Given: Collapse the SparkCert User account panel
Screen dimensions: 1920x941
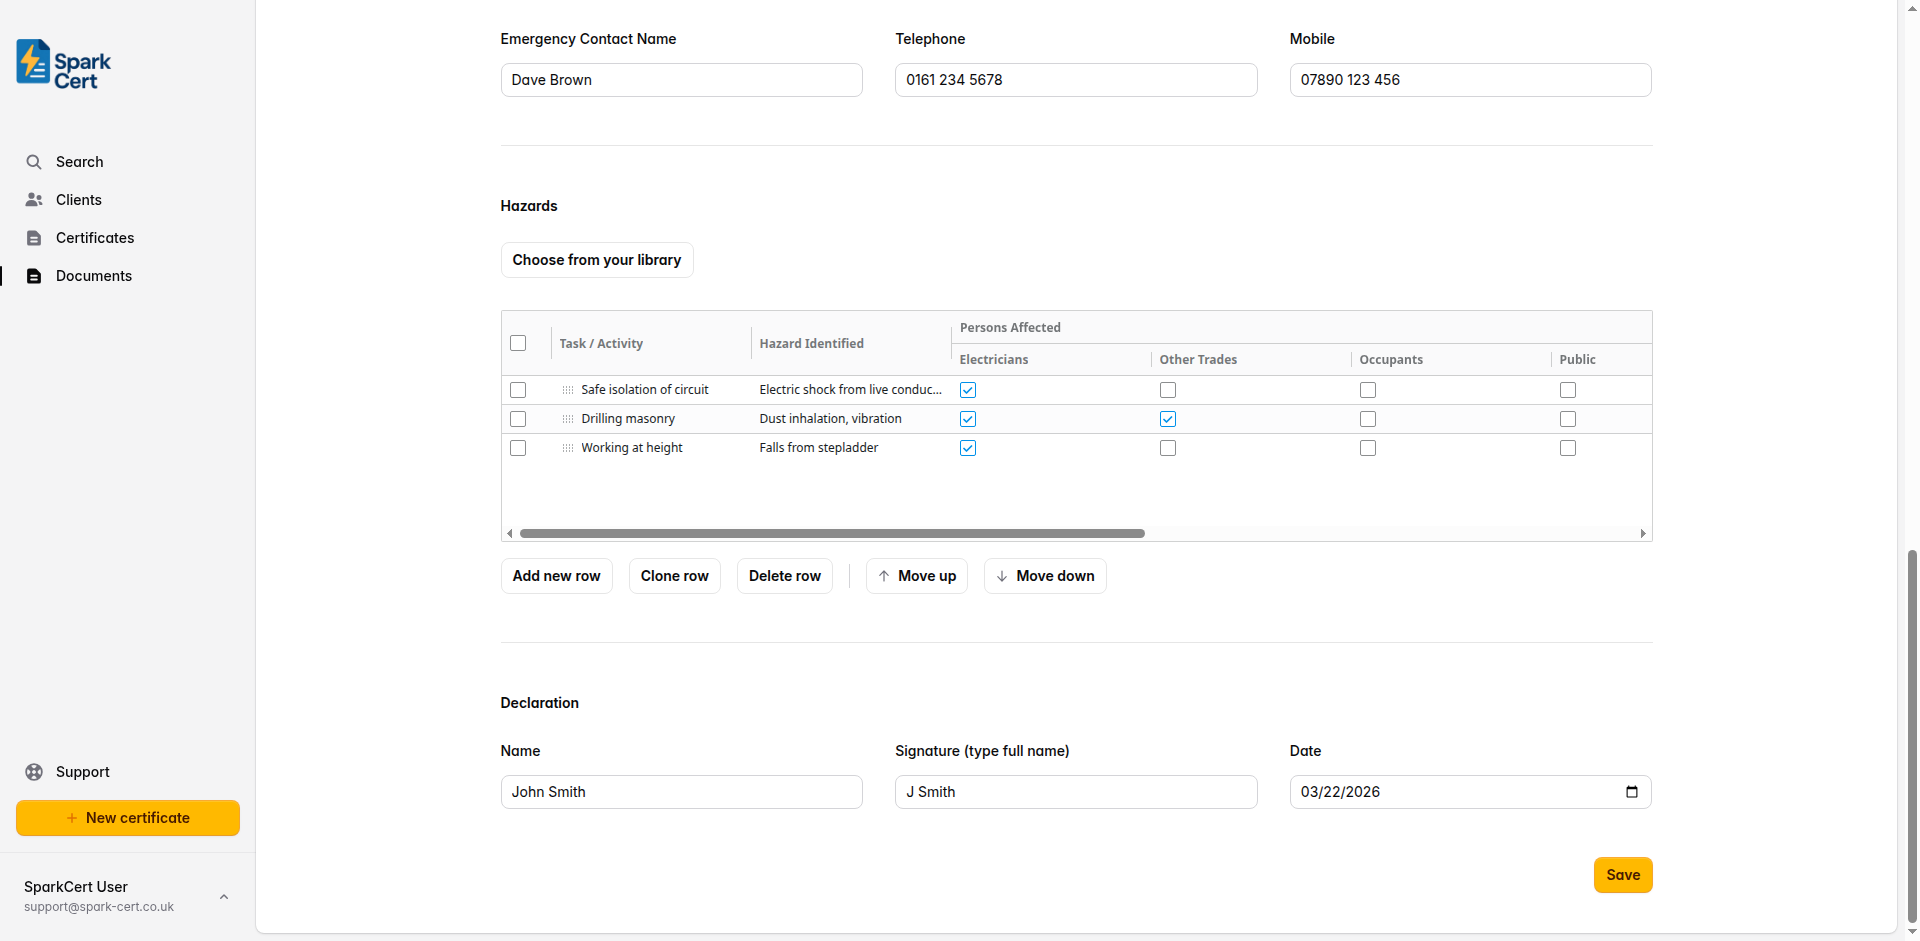Looking at the screenshot, I should click(223, 896).
